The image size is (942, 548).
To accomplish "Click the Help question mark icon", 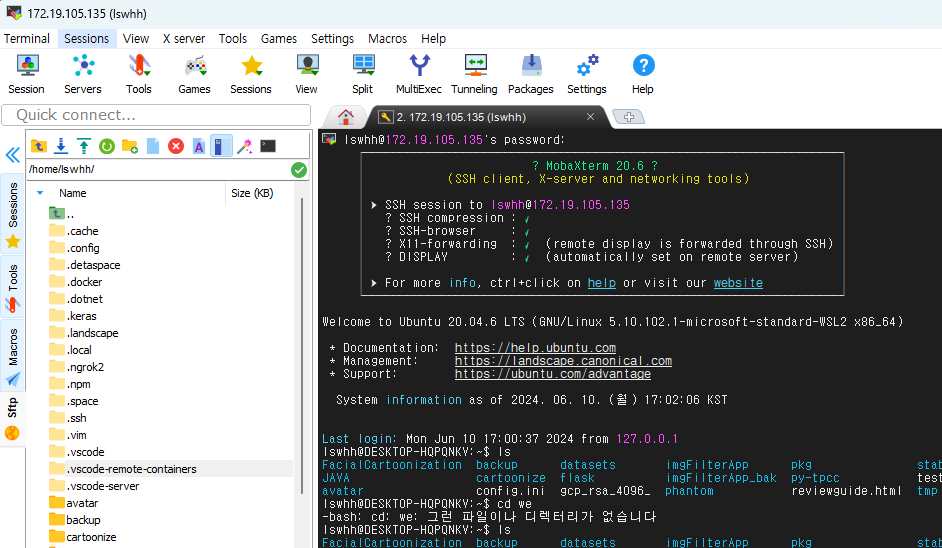I will (x=643, y=74).
